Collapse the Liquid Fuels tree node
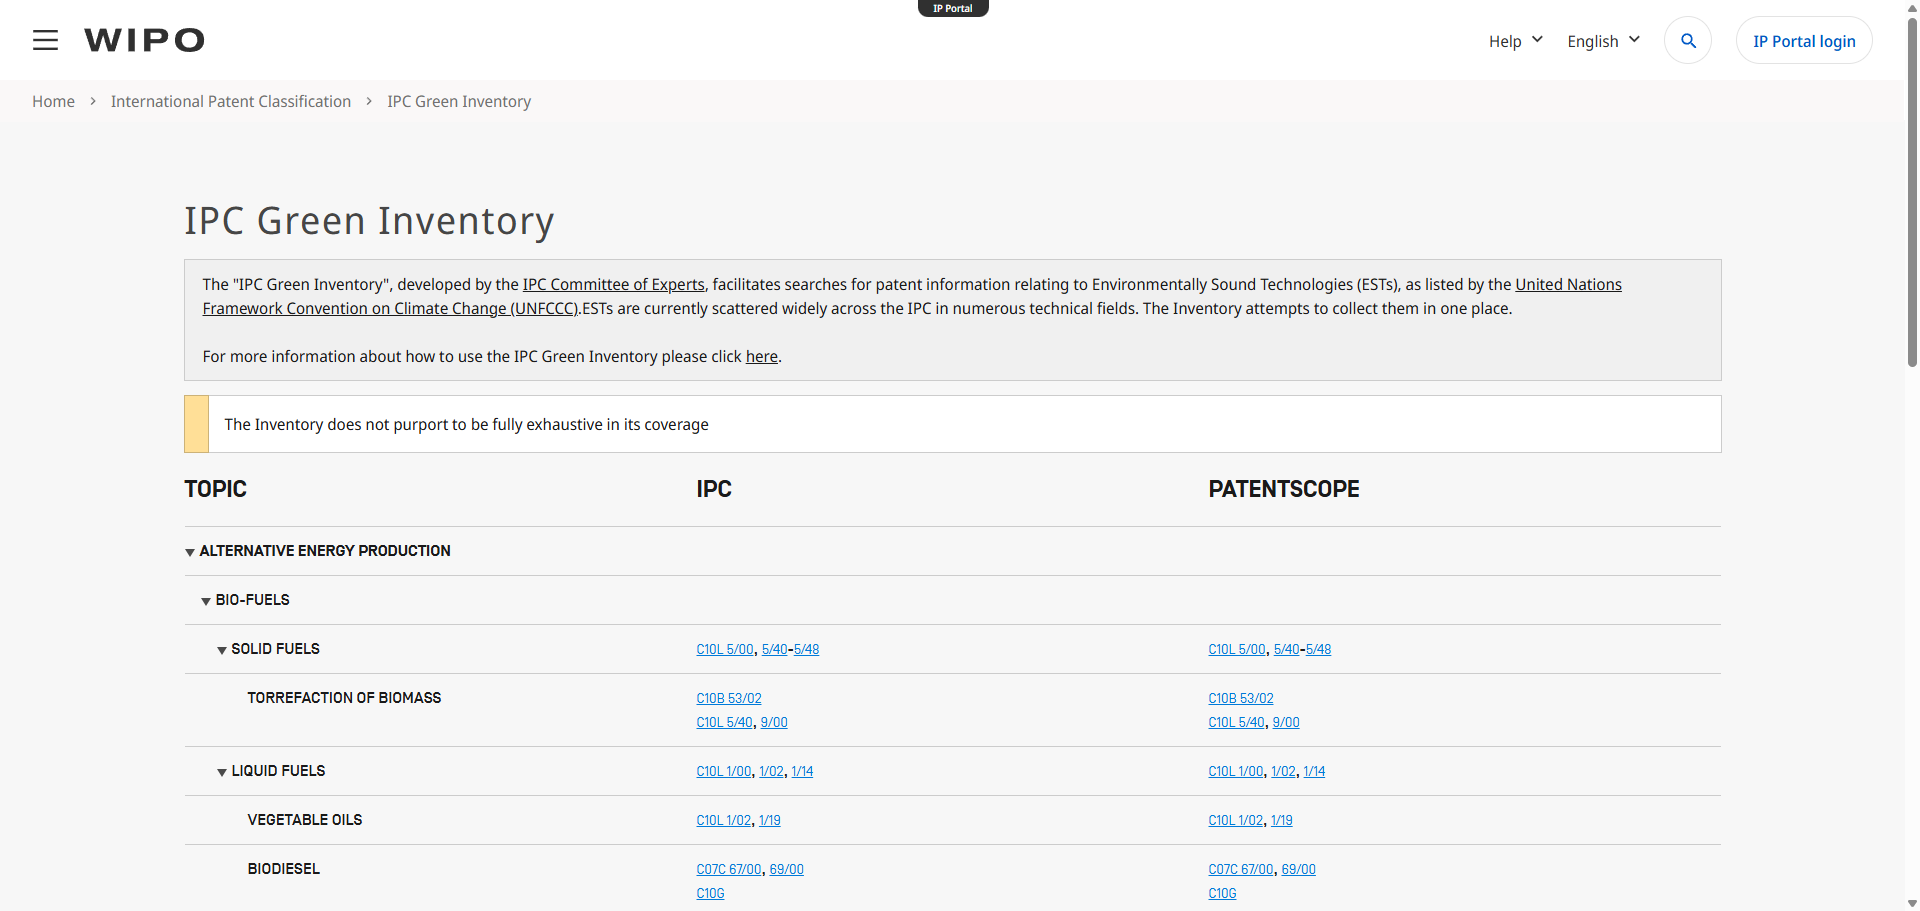Image resolution: width=1920 pixels, height=911 pixels. pyautogui.click(x=222, y=772)
